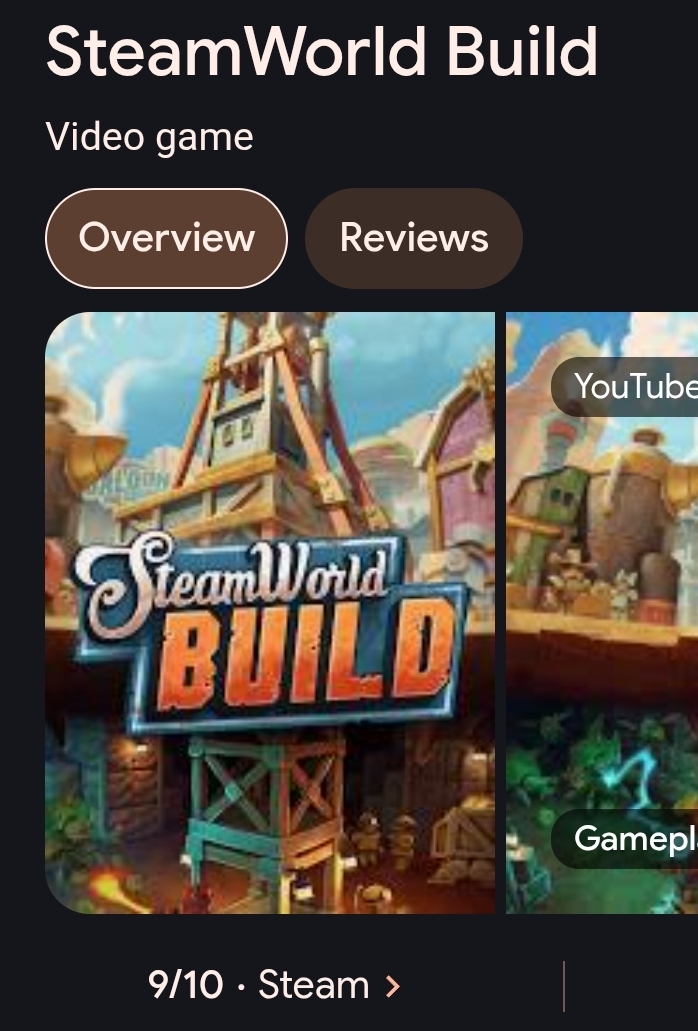Click the YouTube source badge
Image resolution: width=698 pixels, height=1031 pixels.
point(626,387)
